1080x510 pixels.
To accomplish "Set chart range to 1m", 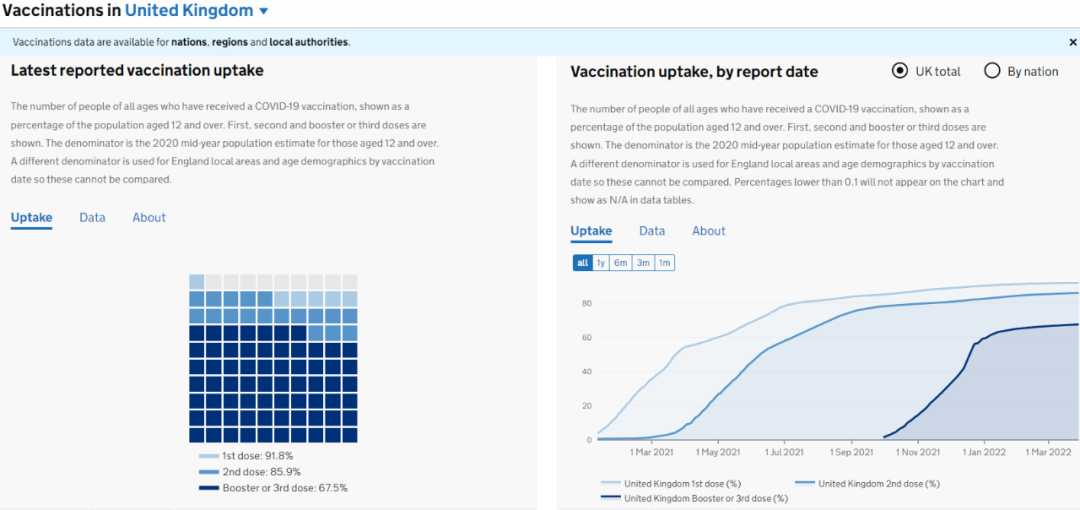I will [x=664, y=263].
